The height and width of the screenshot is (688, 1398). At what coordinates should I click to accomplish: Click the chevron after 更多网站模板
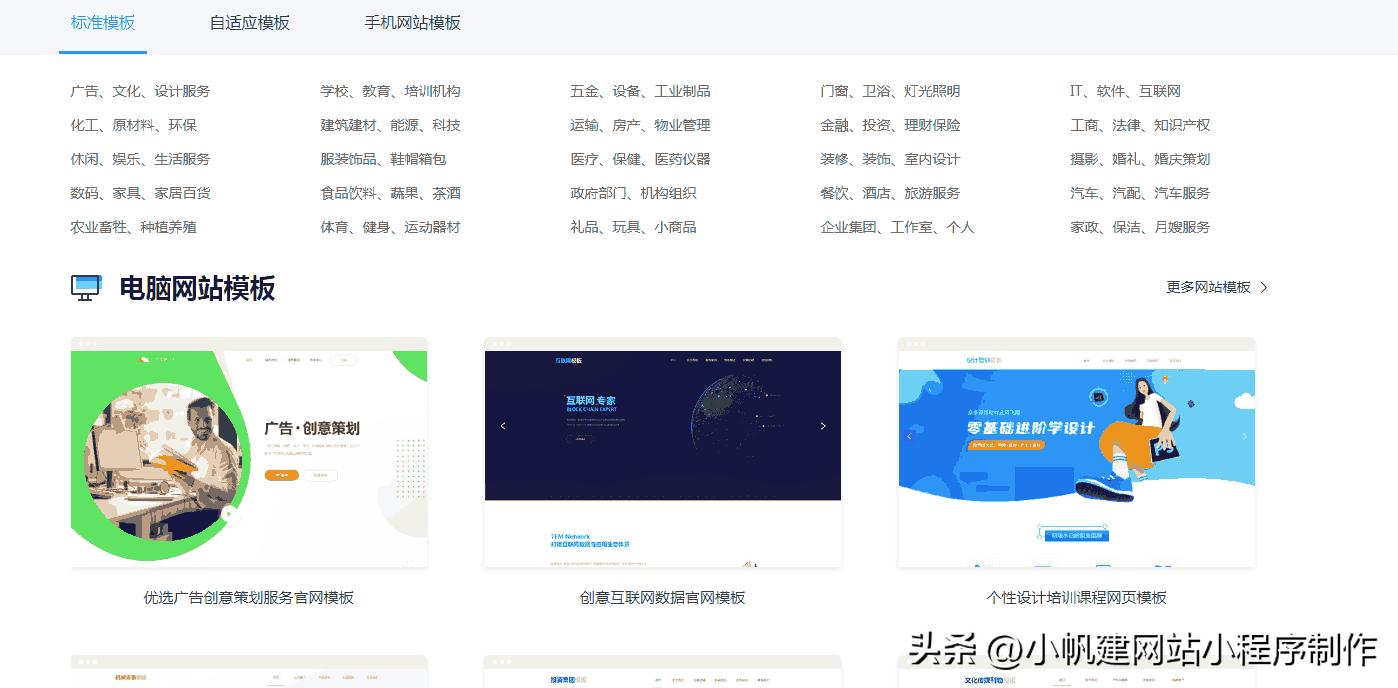tap(1262, 287)
